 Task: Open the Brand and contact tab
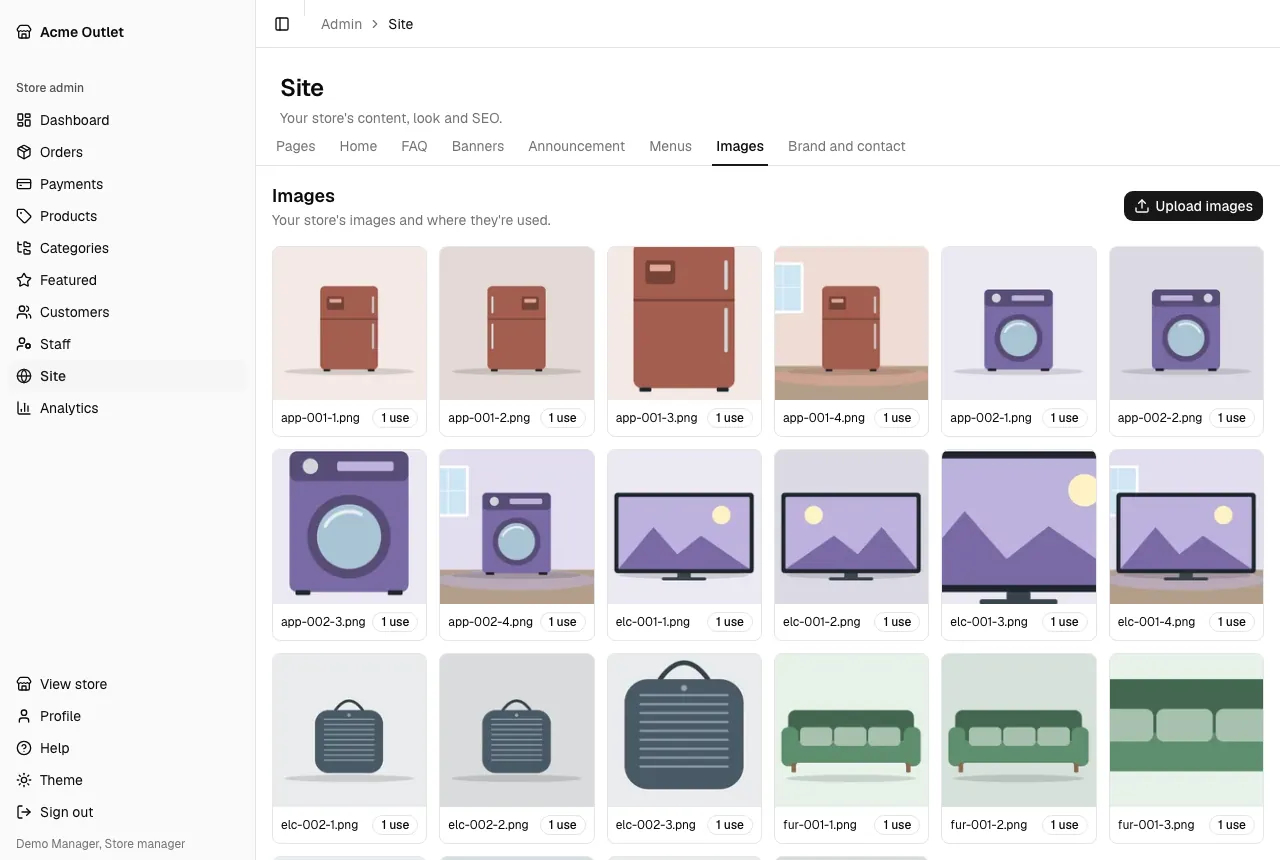pos(847,146)
